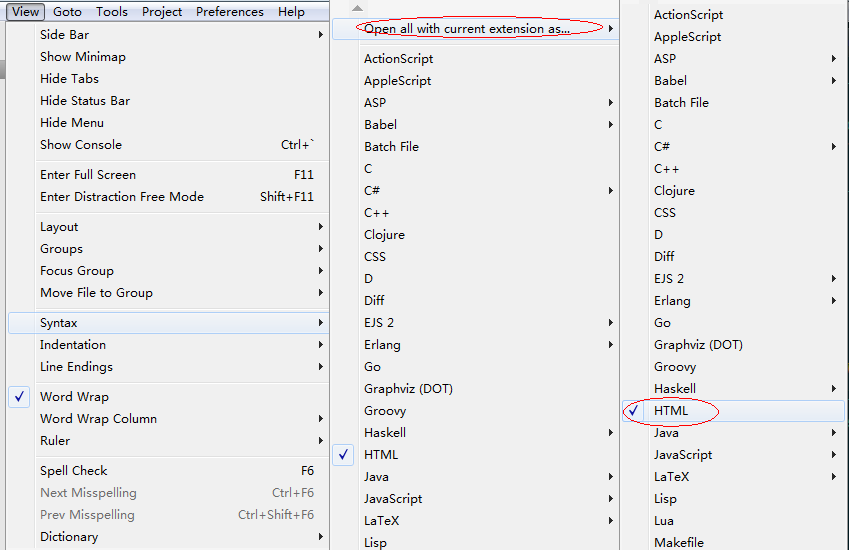Select CSS in the right submenu
Screen dimensions: 849x550
pyautogui.click(x=733, y=213)
